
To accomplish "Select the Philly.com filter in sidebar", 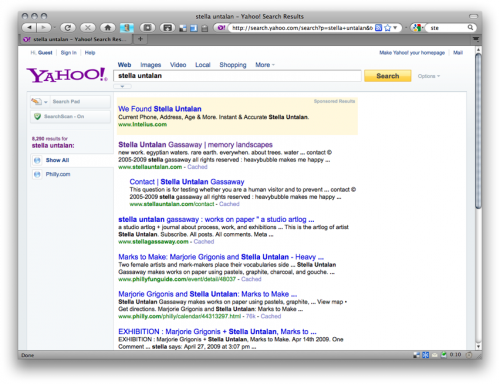I will (x=58, y=174).
